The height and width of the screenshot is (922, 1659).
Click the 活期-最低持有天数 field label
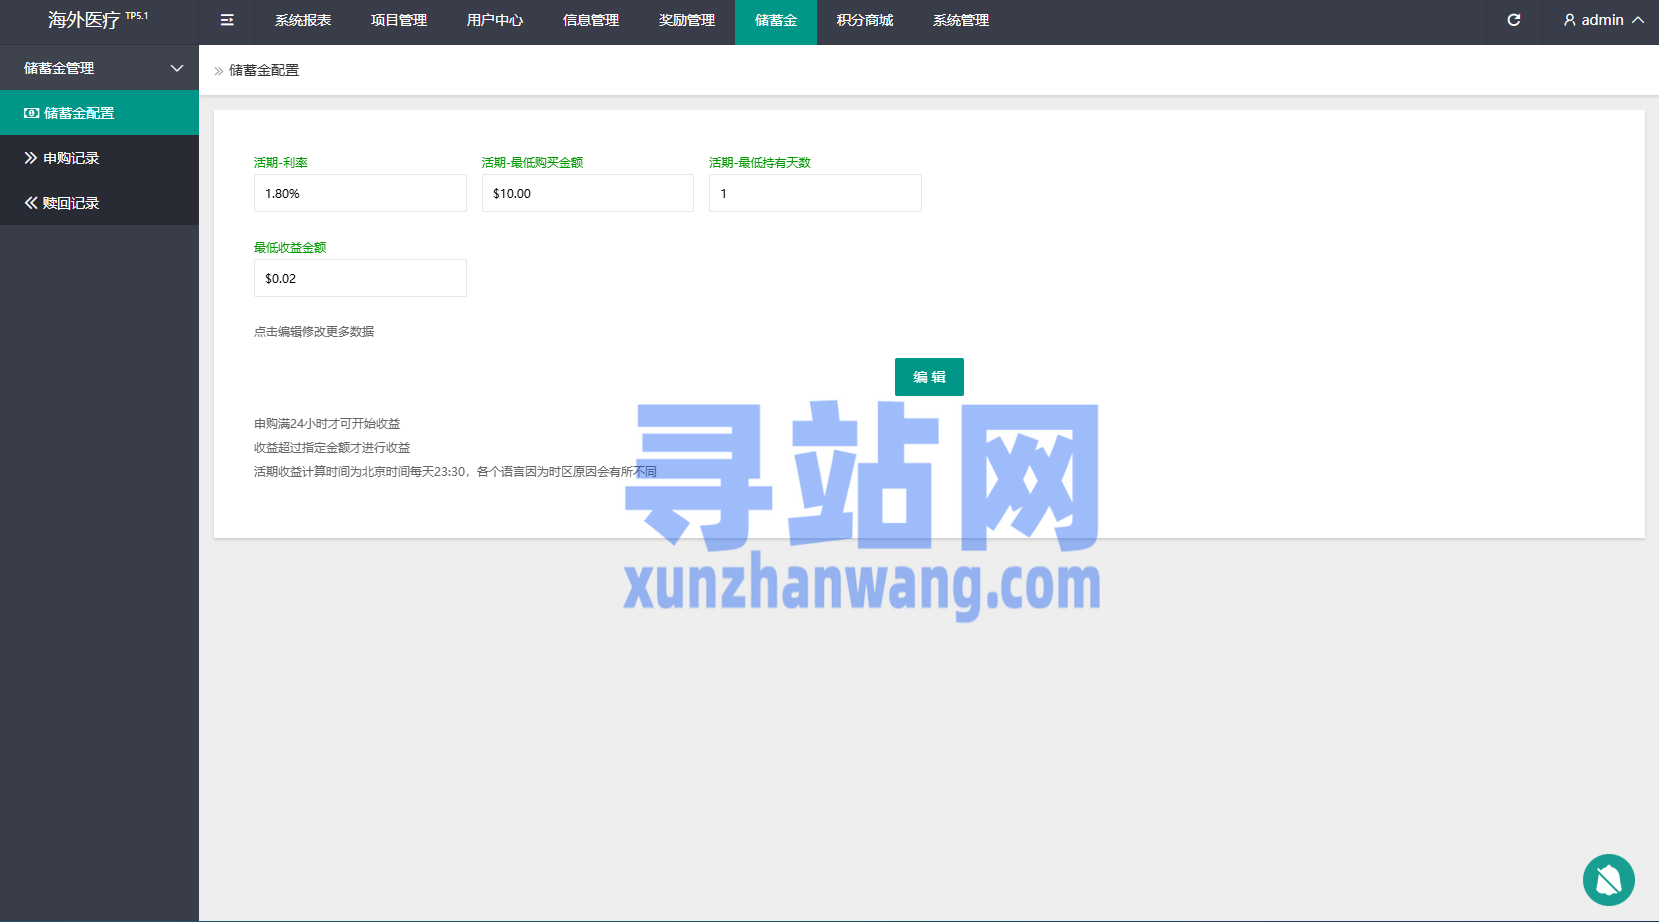coord(760,162)
